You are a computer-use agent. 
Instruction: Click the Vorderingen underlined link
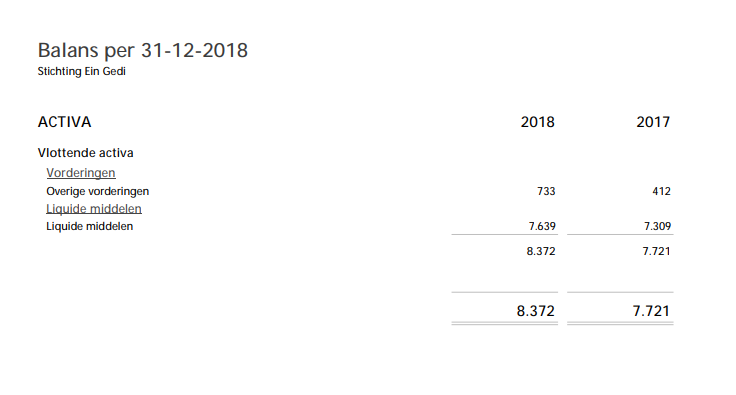(81, 173)
